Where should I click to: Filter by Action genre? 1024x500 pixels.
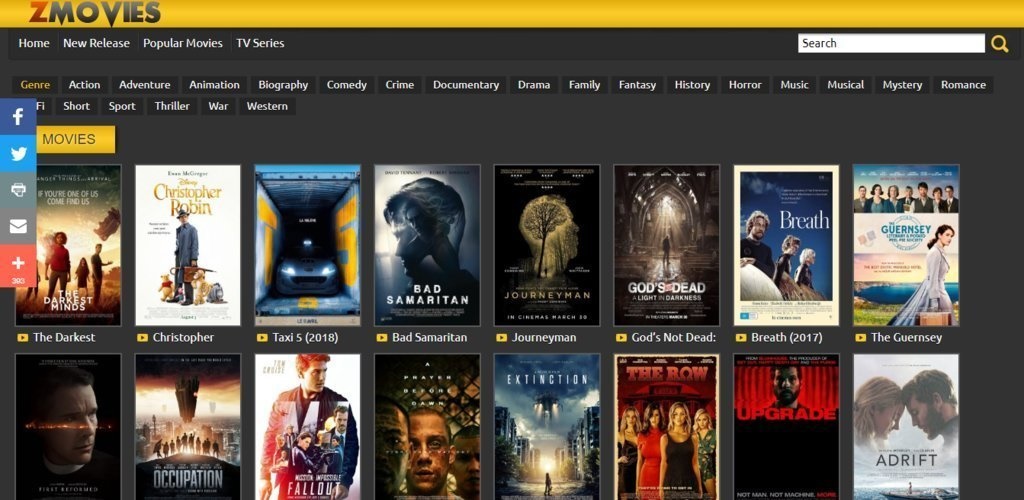[84, 85]
